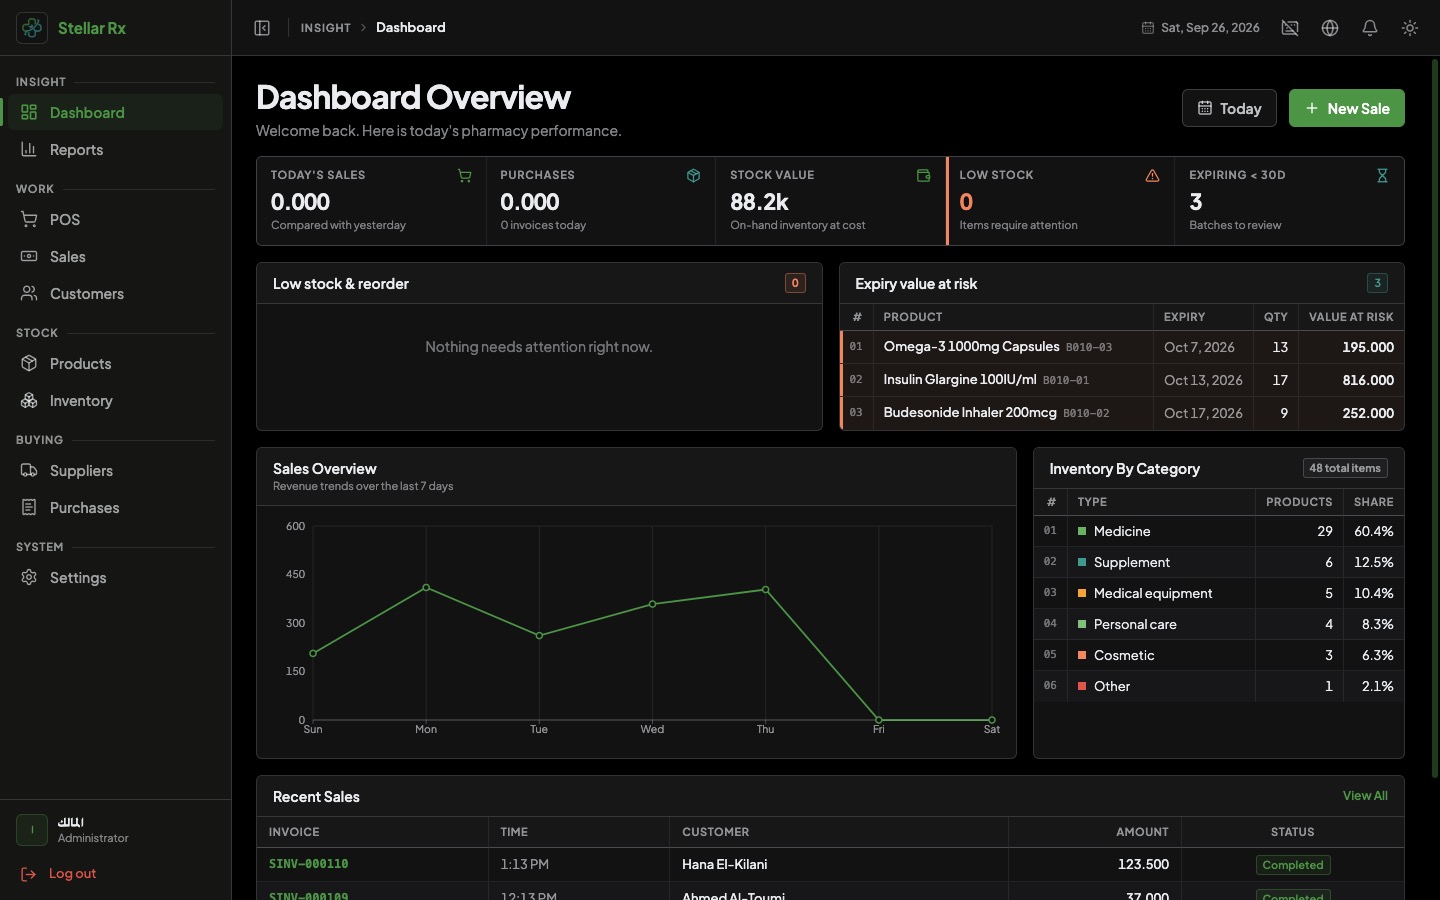Image resolution: width=1440 pixels, height=900 pixels.
Task: Click the crossed-out screen icon in header
Action: (x=1290, y=28)
